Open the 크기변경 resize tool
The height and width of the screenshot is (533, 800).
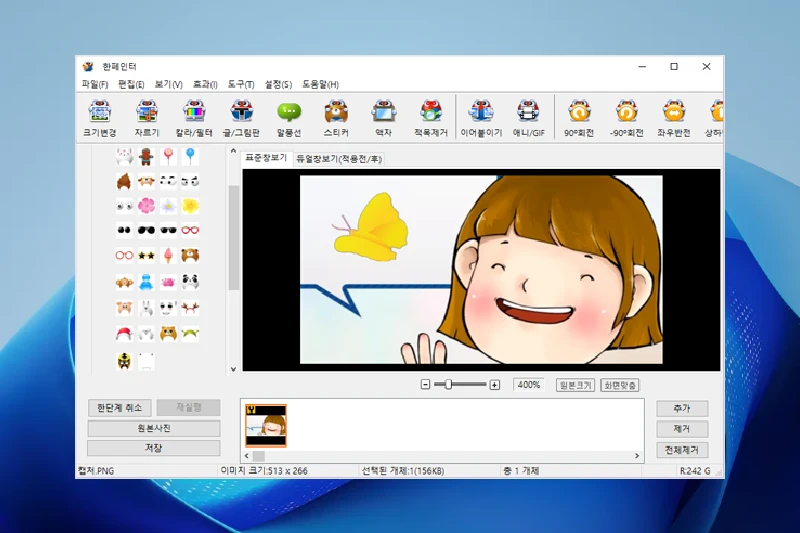pos(99,118)
